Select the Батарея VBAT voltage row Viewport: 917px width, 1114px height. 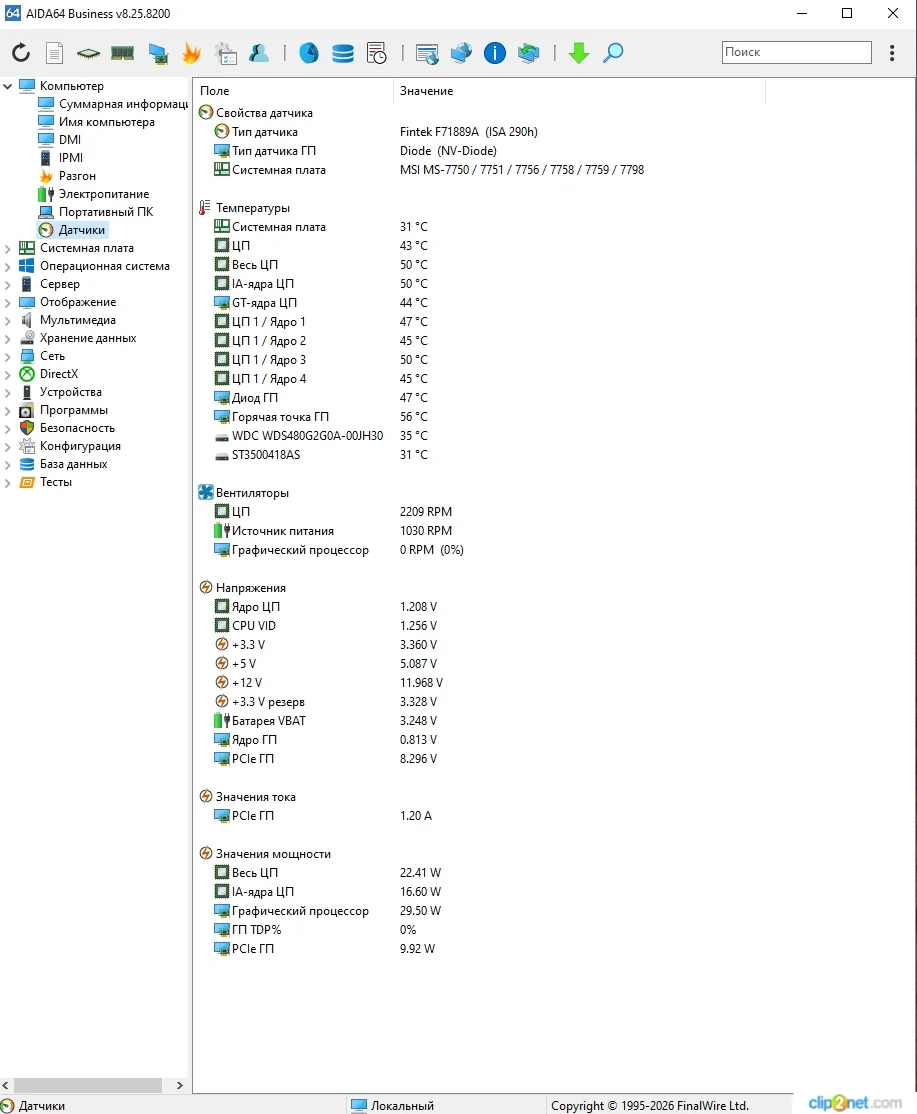point(326,721)
